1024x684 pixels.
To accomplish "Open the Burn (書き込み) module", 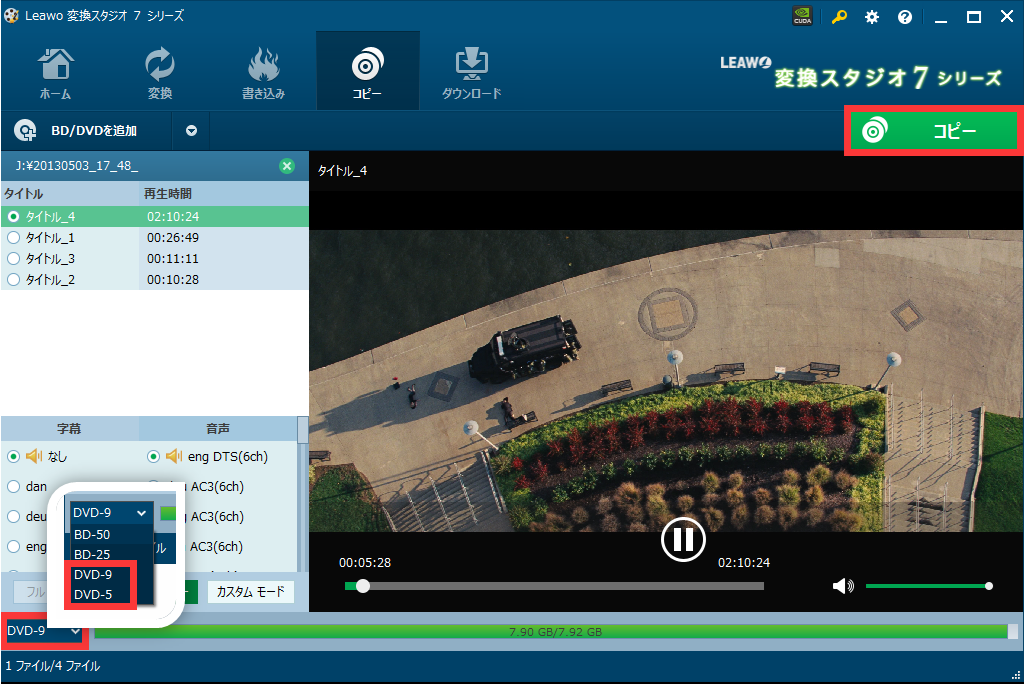I will 263,73.
